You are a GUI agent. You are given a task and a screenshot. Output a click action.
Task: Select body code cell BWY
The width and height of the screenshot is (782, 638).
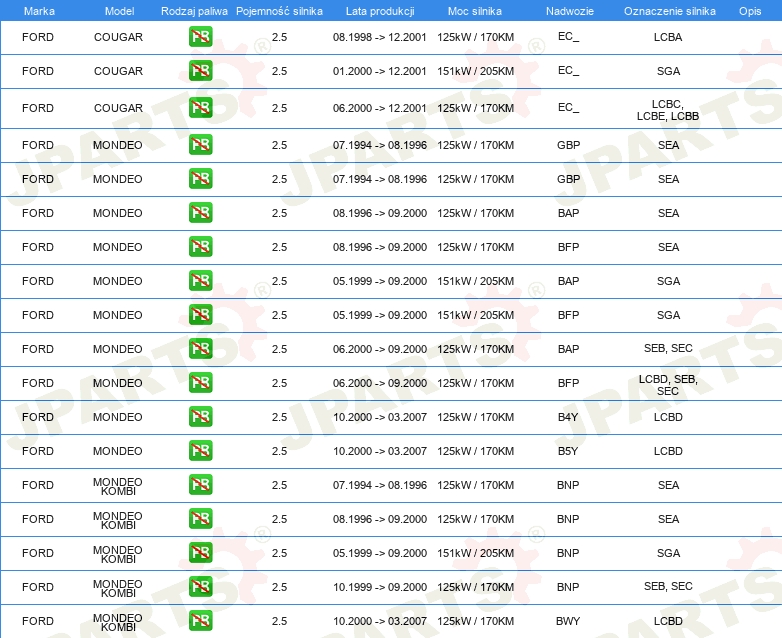(x=568, y=621)
